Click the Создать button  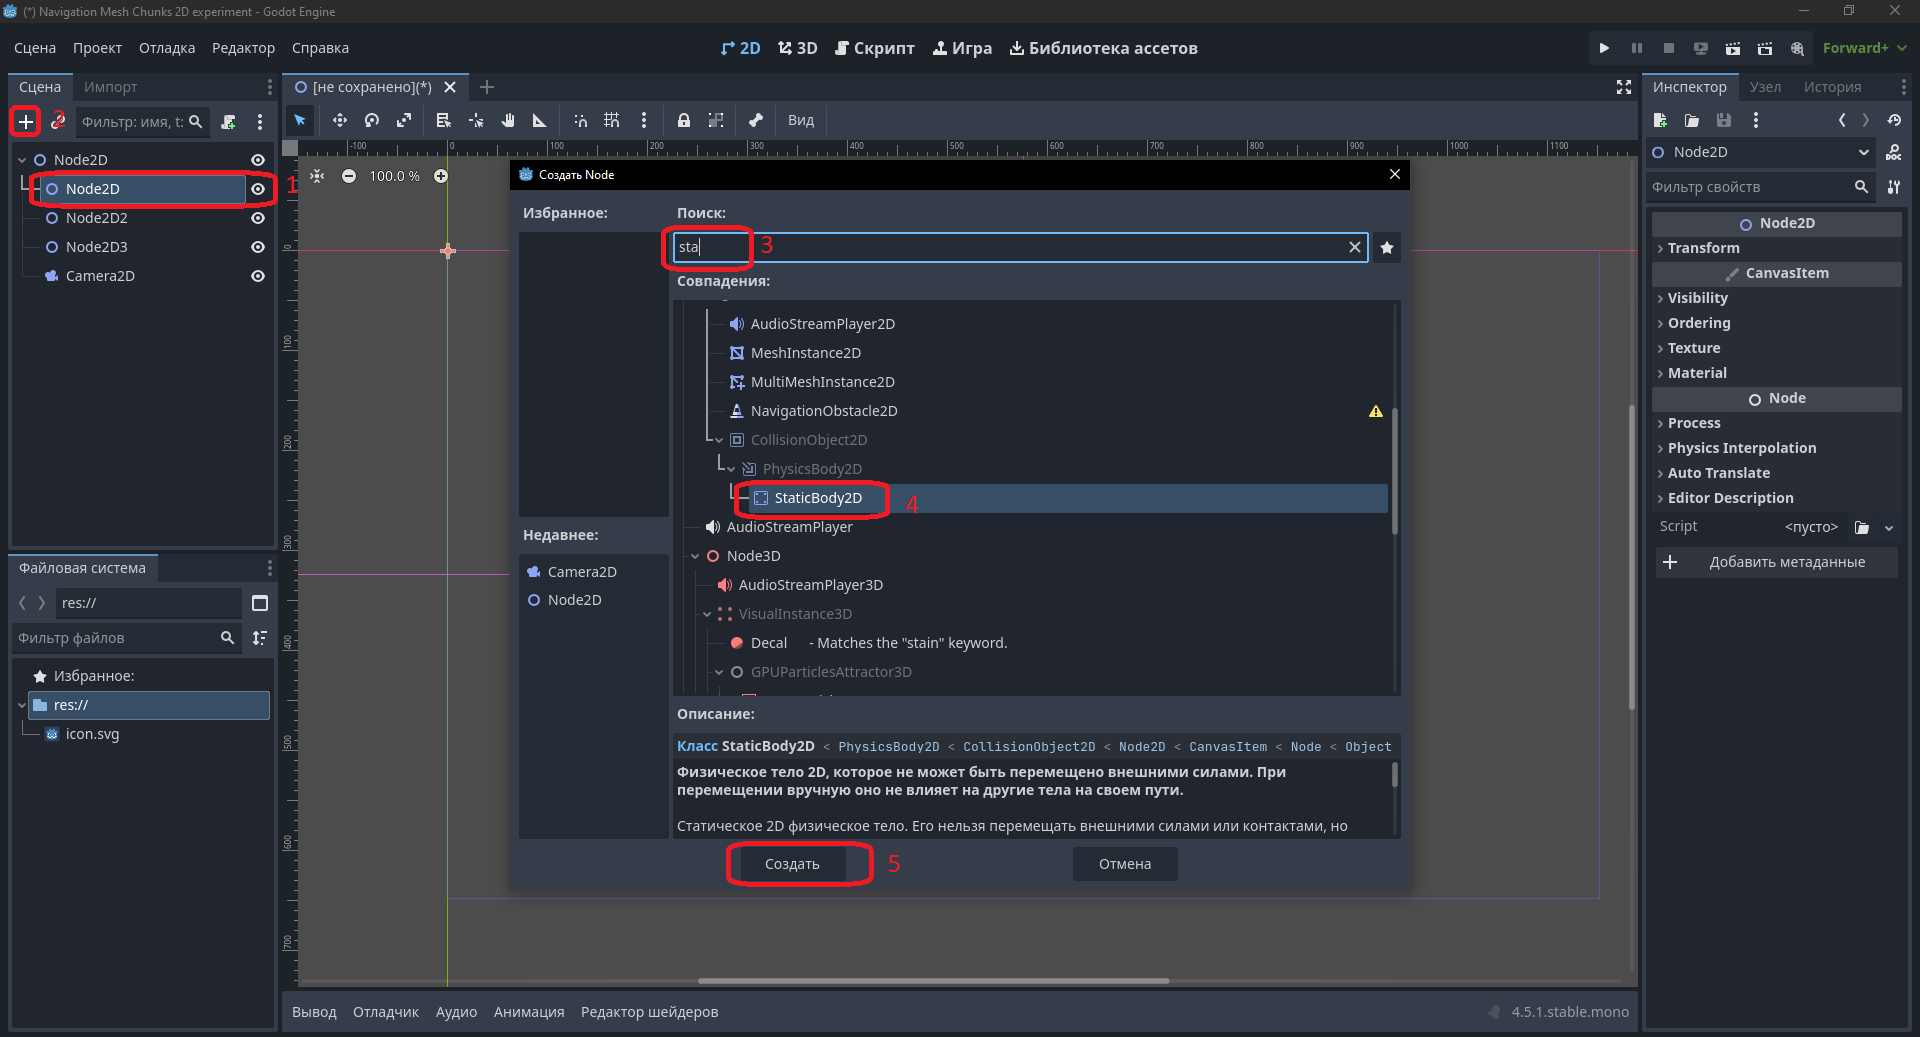click(x=792, y=864)
